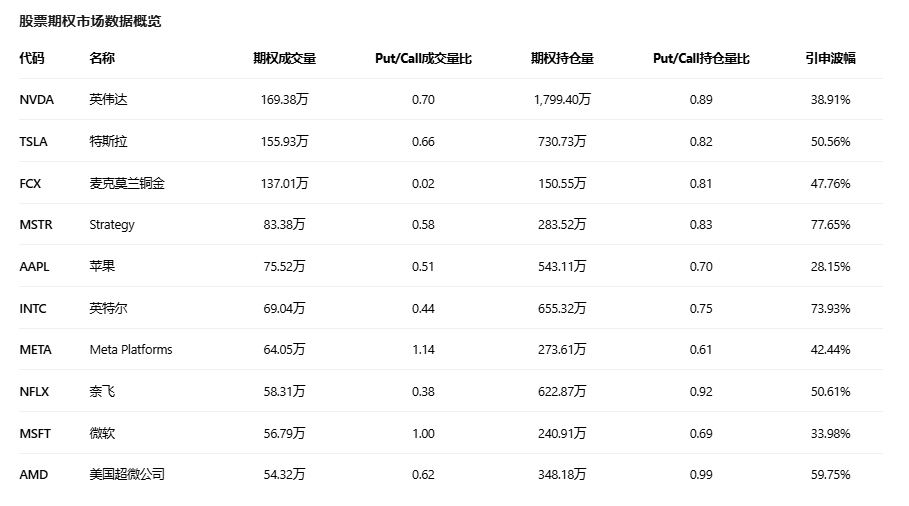Click Strategy's 77.65% implied volatility value
This screenshot has width=909, height=506.
(830, 225)
